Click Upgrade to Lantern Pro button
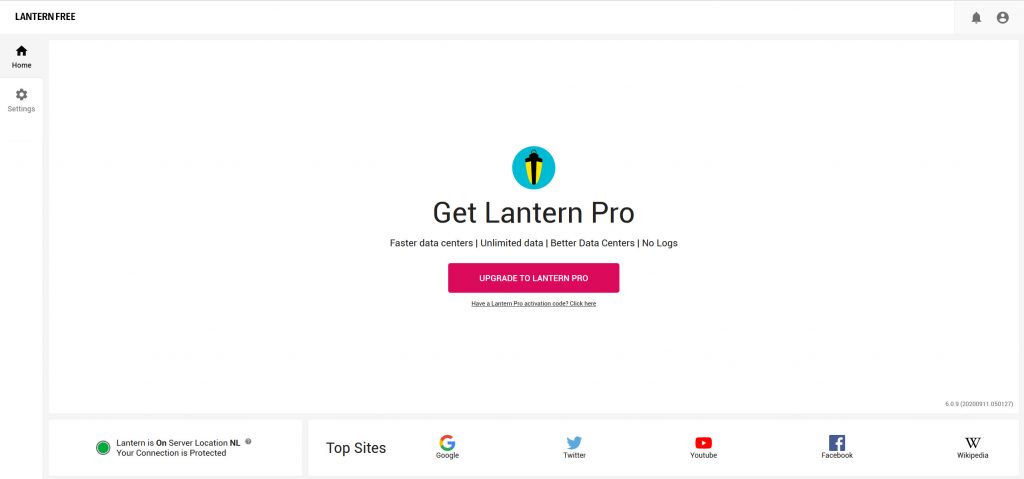Image resolution: width=1024 pixels, height=479 pixels. 534,278
